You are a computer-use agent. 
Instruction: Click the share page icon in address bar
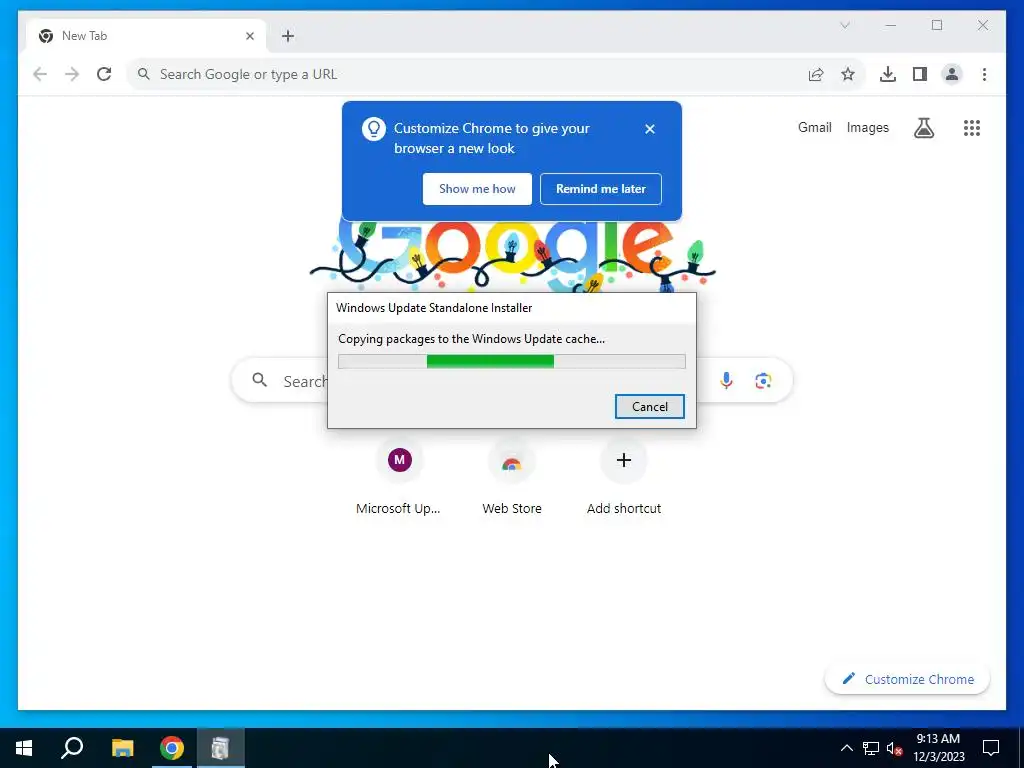click(x=816, y=74)
